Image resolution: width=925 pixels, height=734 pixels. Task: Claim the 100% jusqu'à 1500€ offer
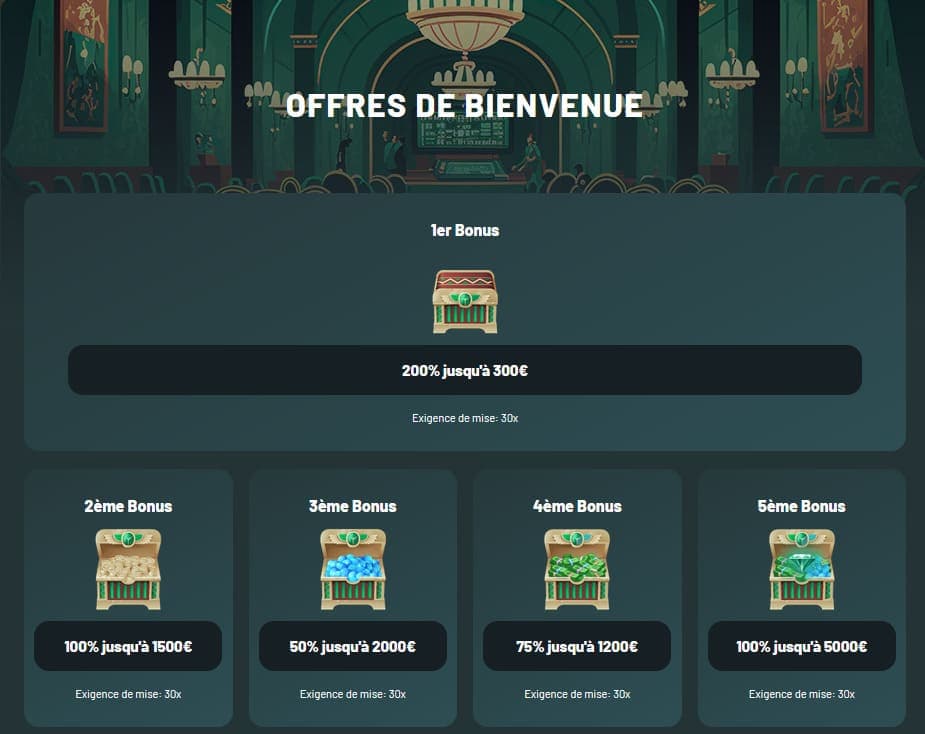pyautogui.click(x=128, y=645)
